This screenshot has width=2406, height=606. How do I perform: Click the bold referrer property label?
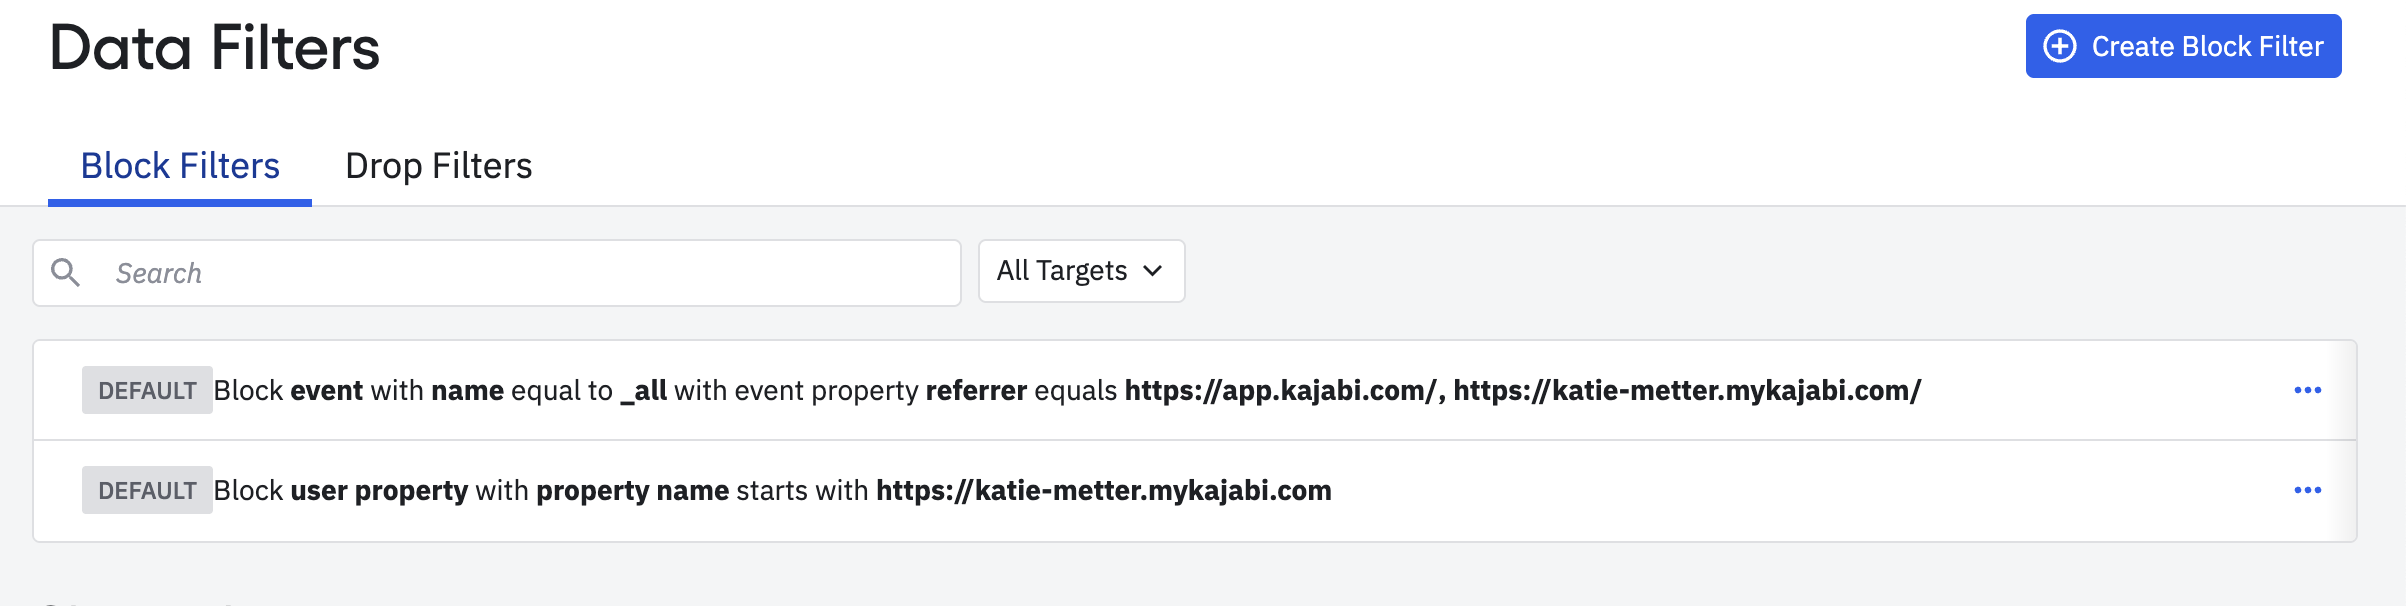pos(976,391)
